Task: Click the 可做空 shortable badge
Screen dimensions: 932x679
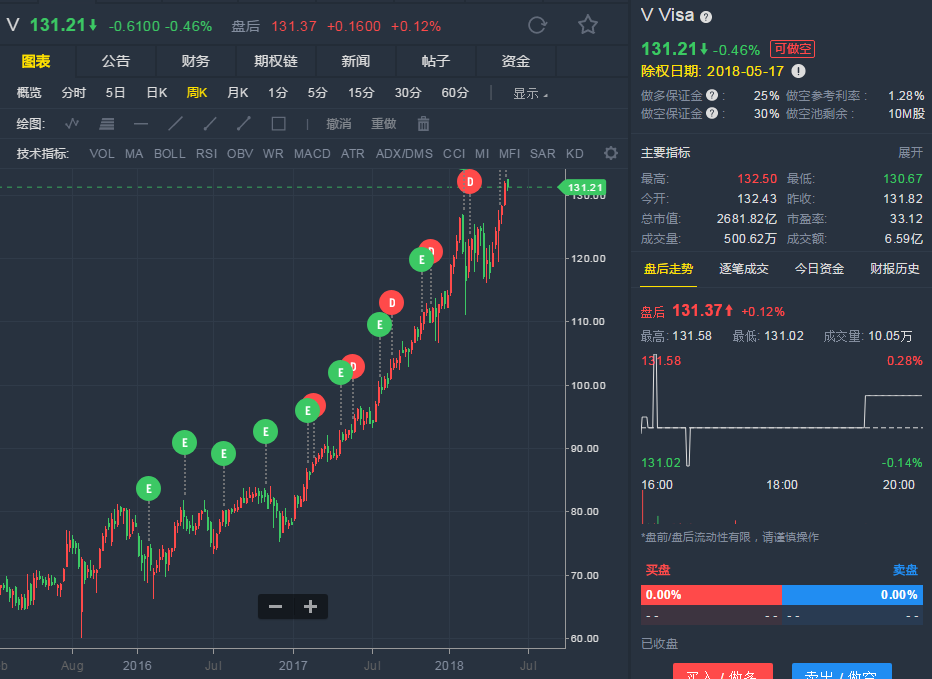Action: pos(792,49)
